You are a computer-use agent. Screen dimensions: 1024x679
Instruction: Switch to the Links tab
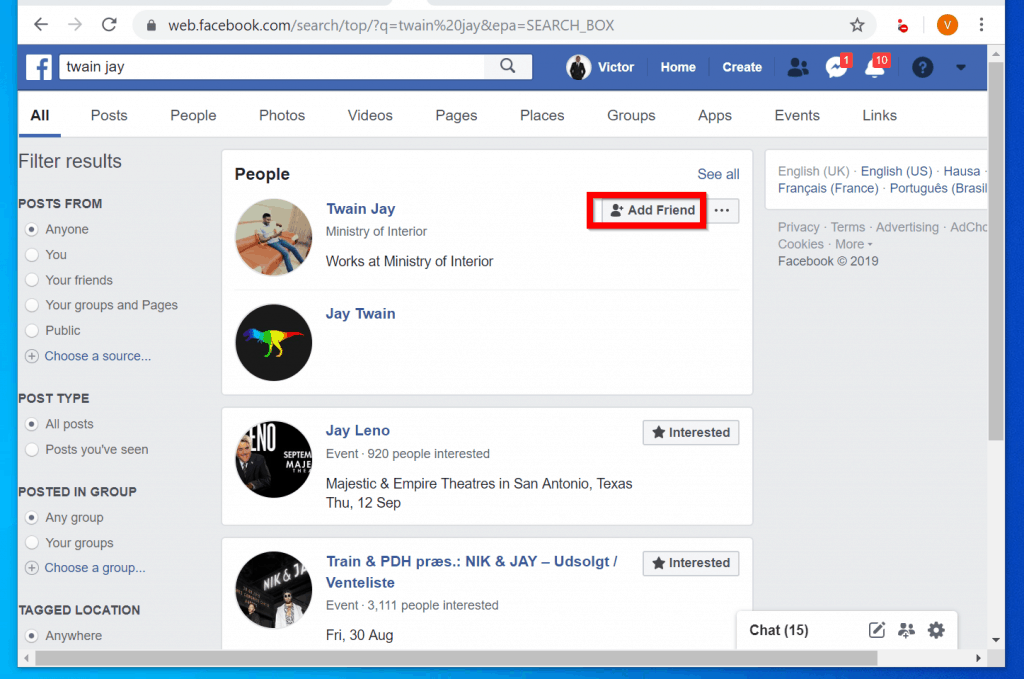(880, 116)
